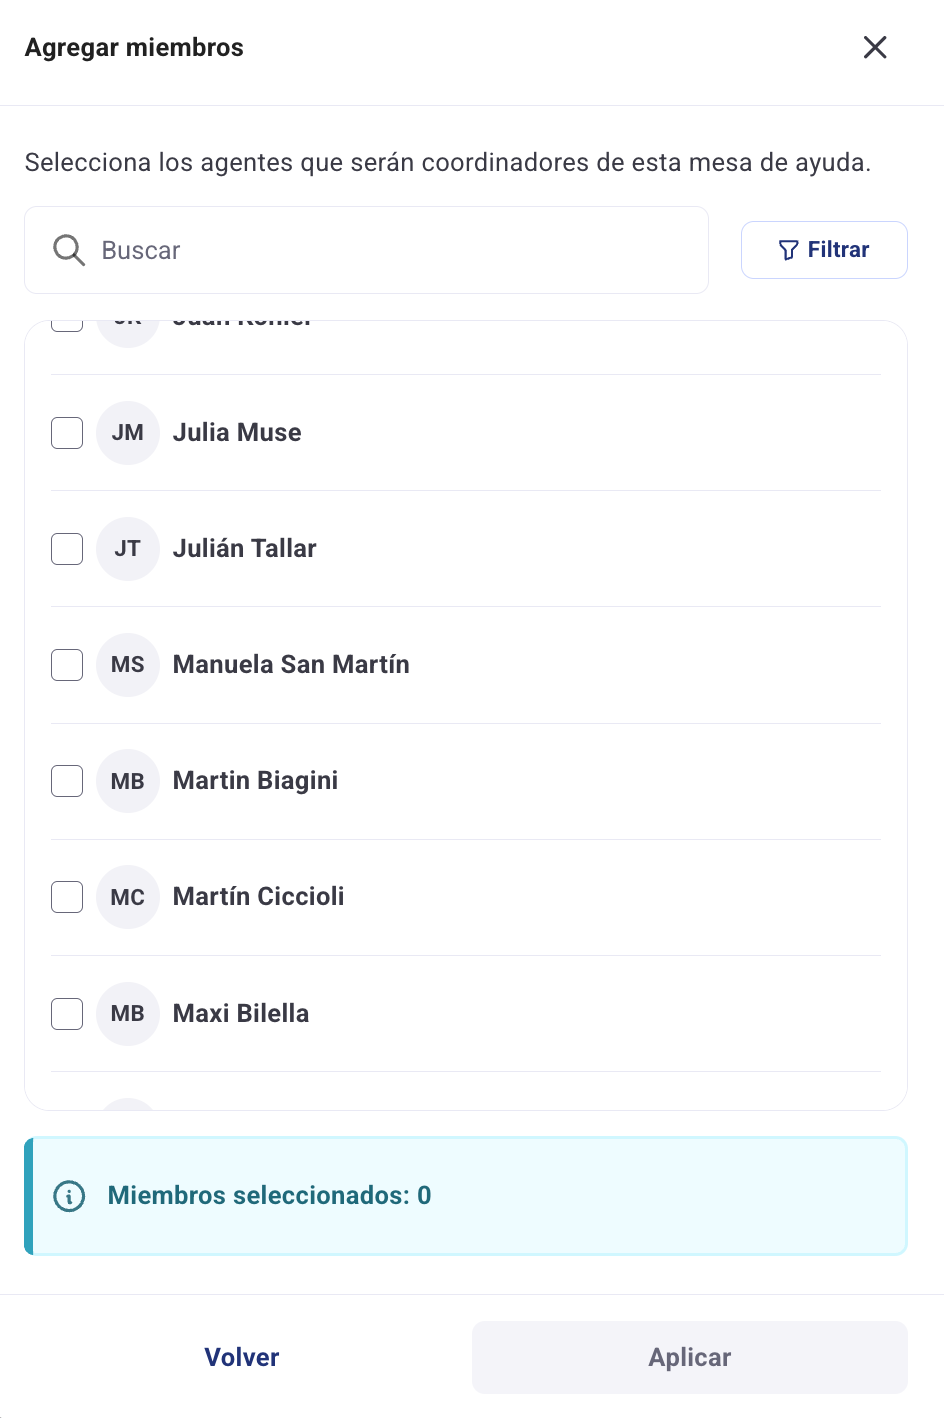Close the Agregar miembros dialog

pyautogui.click(x=875, y=47)
